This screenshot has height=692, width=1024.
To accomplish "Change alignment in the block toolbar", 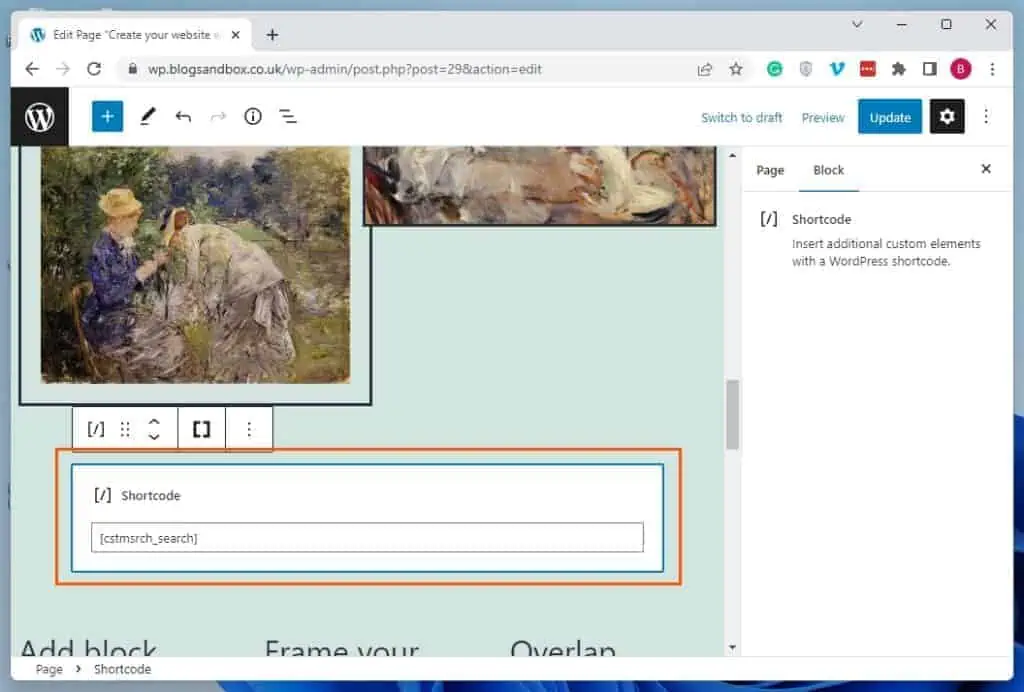I will point(201,429).
